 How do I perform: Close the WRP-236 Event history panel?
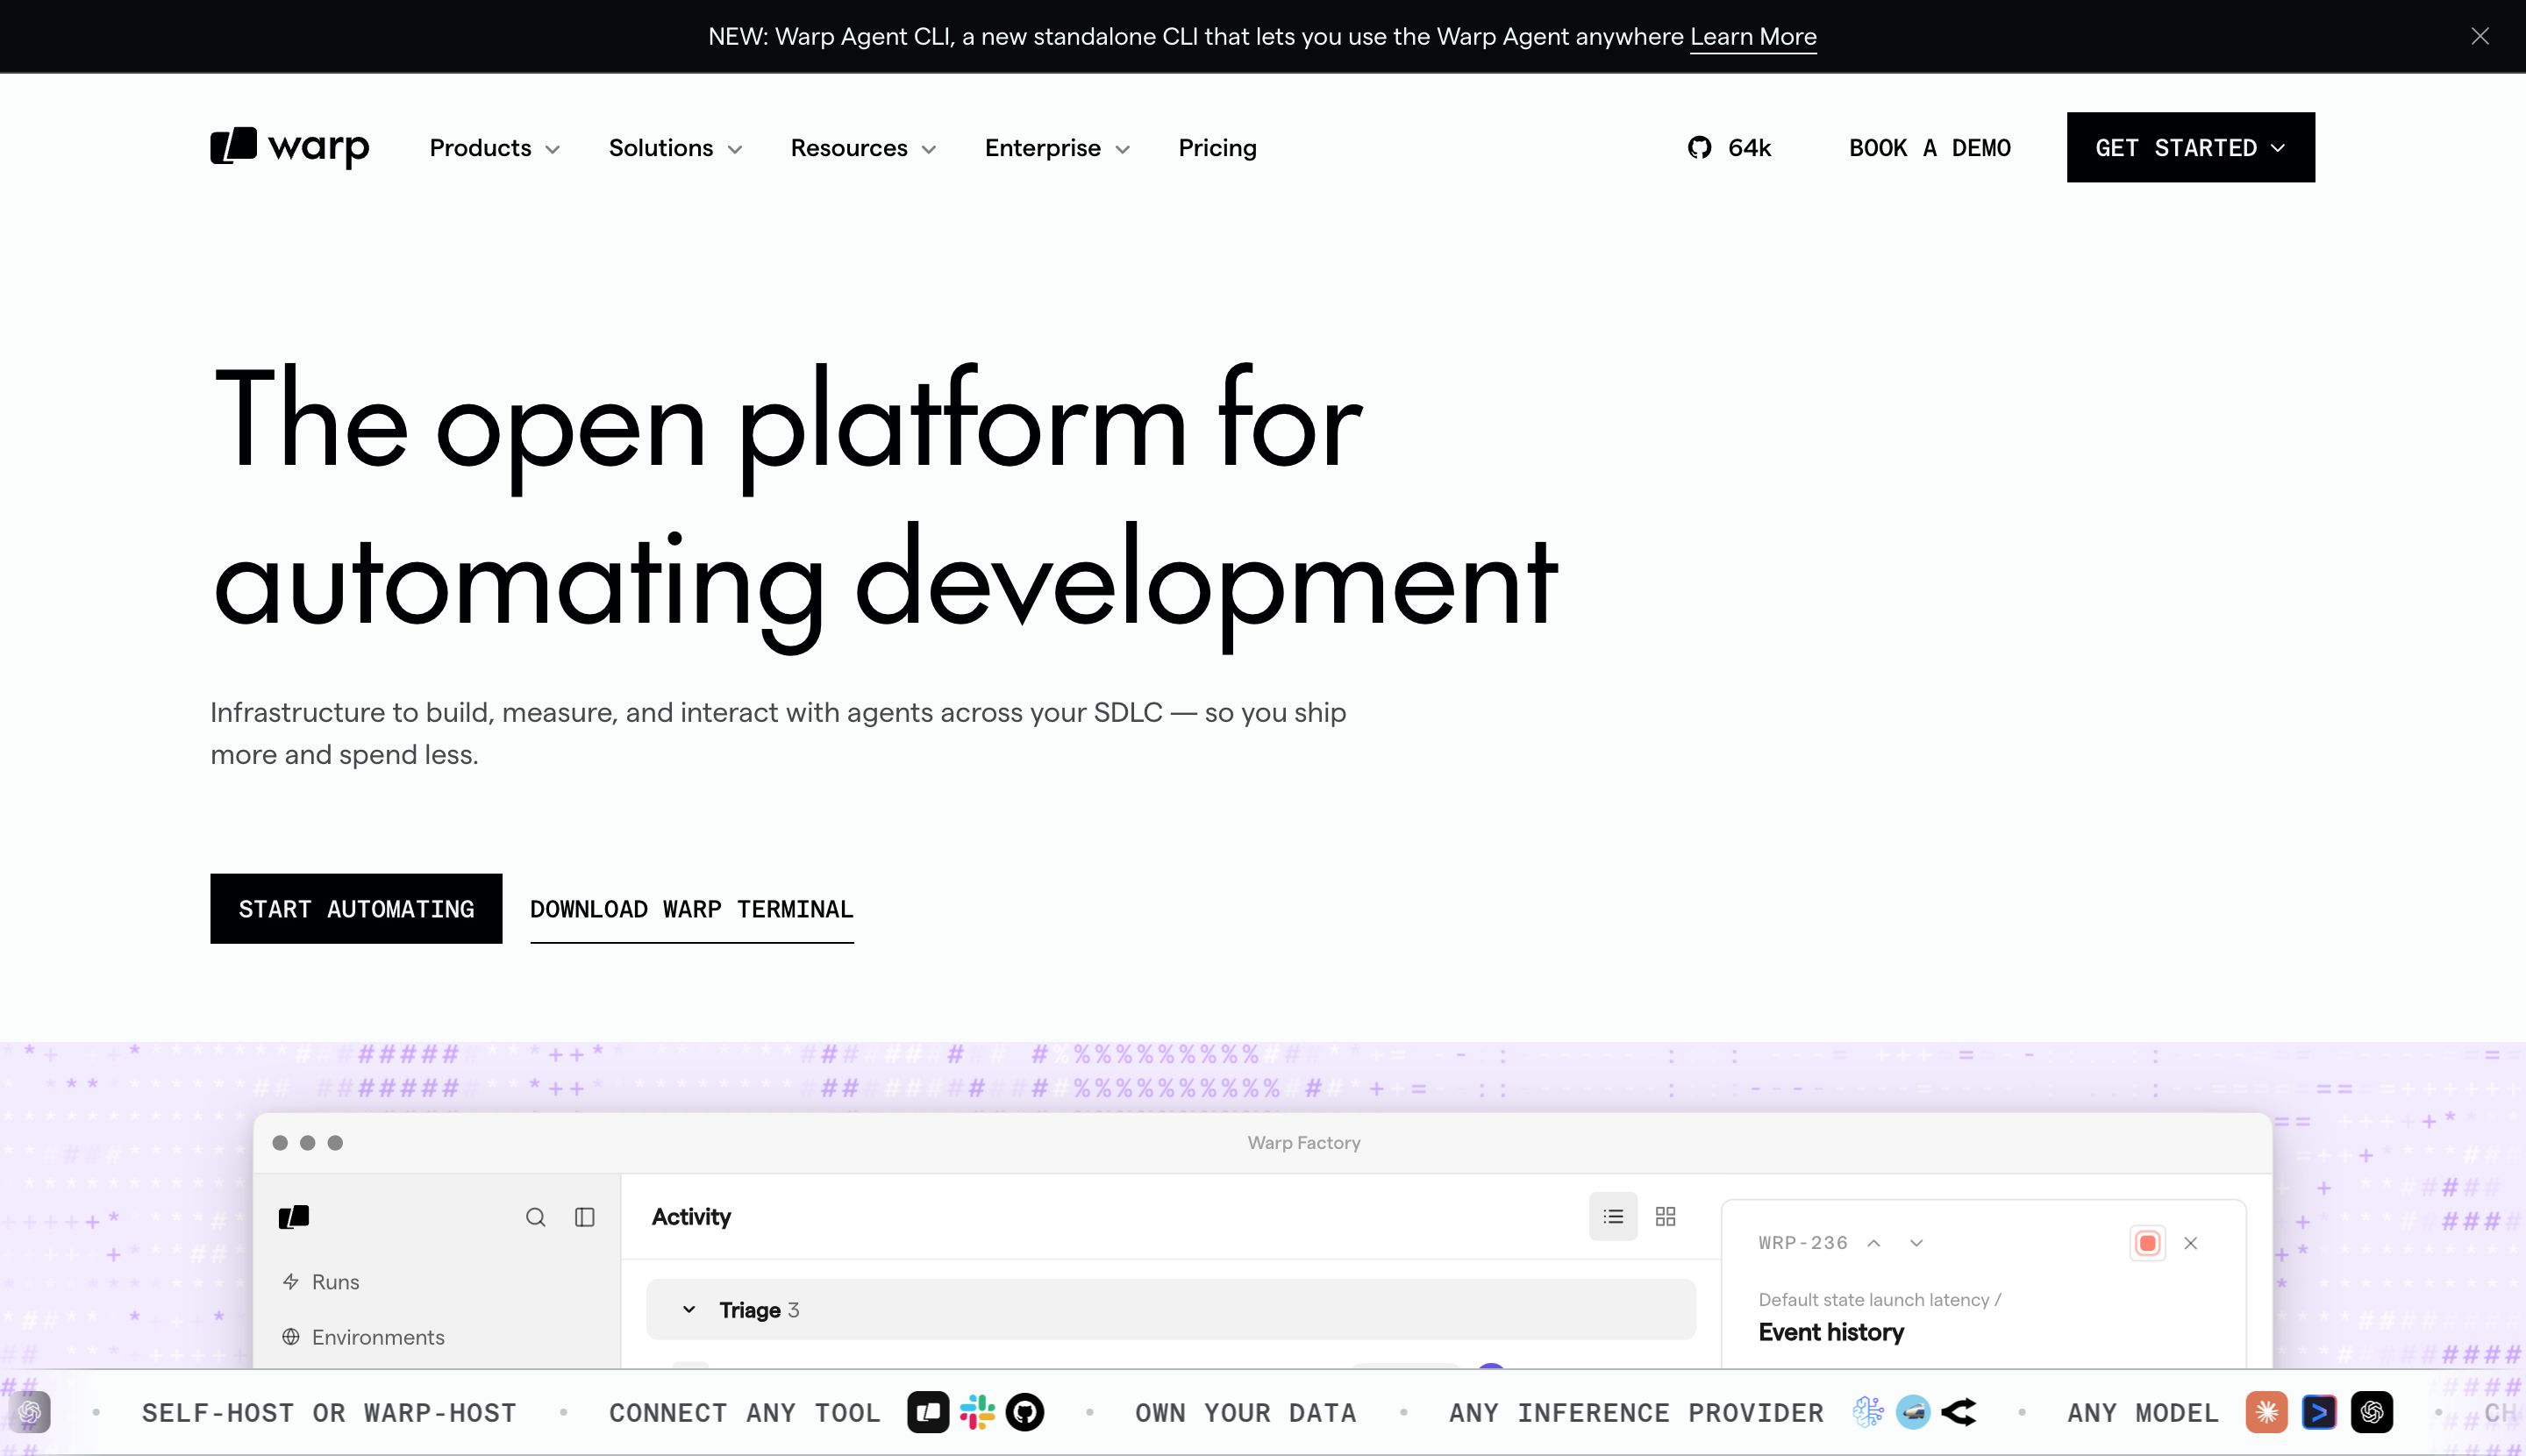point(2191,1243)
